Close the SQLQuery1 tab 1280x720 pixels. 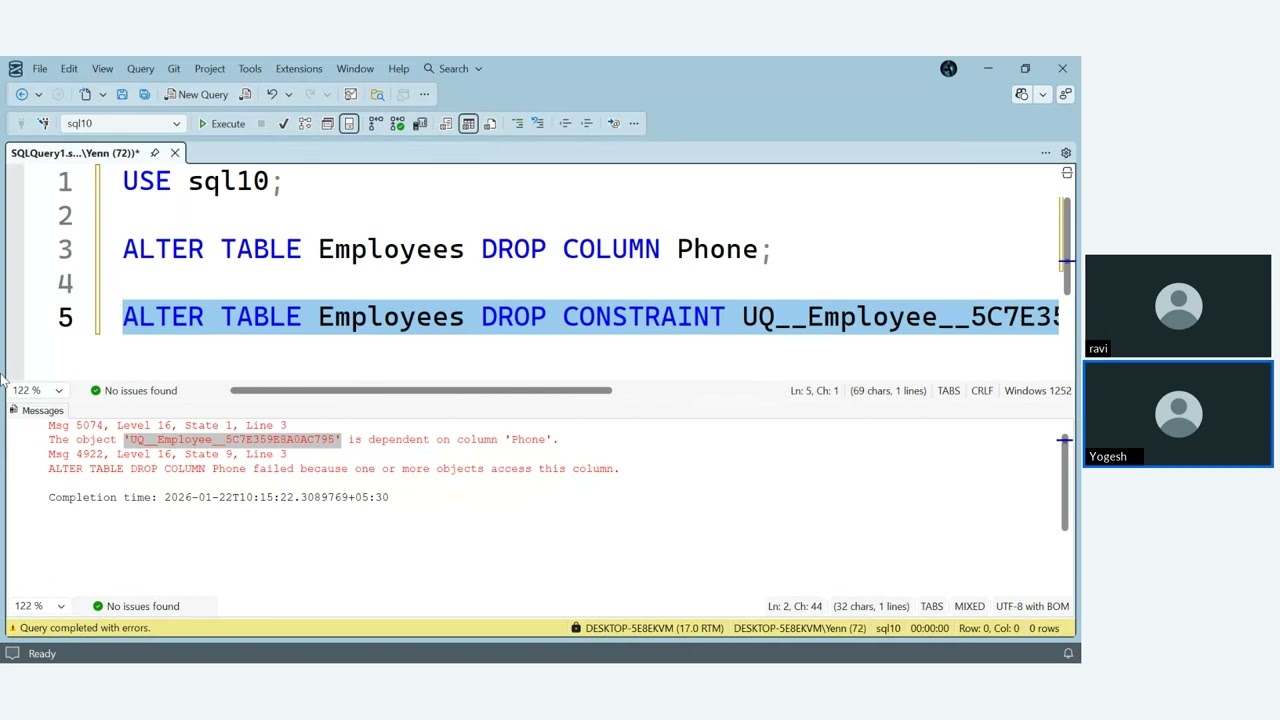(x=175, y=153)
